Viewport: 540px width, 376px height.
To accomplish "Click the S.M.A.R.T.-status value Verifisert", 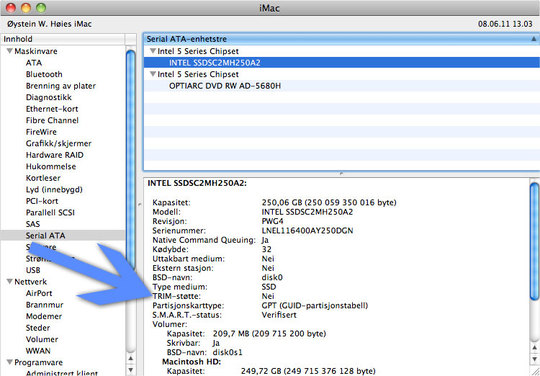I will coord(279,315).
